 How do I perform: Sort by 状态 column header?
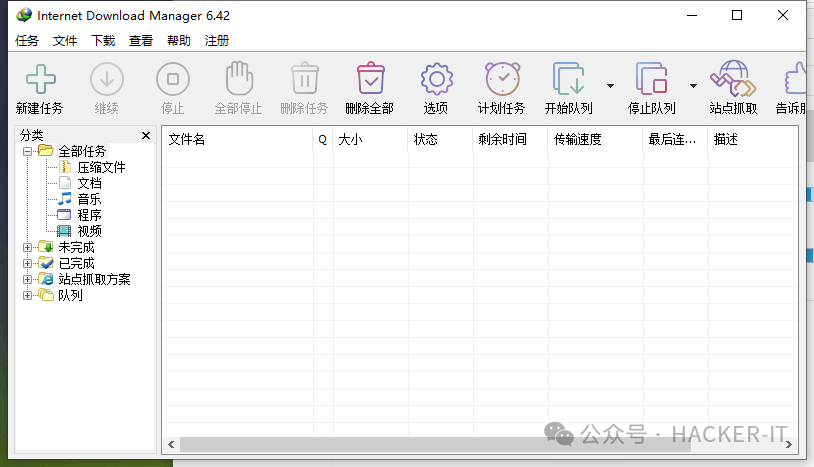pyautogui.click(x=440, y=139)
